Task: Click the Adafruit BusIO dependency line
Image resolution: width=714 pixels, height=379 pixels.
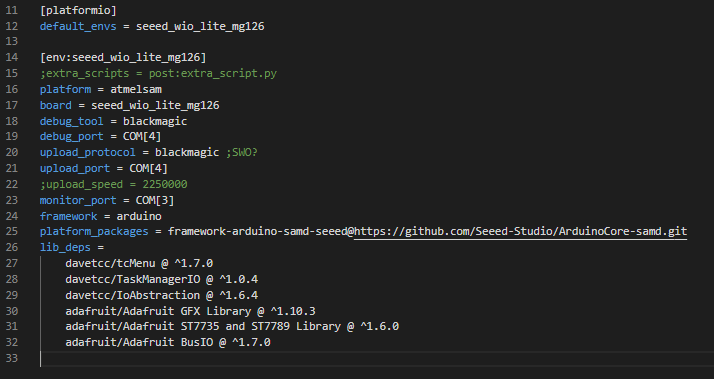Action: pos(168,343)
